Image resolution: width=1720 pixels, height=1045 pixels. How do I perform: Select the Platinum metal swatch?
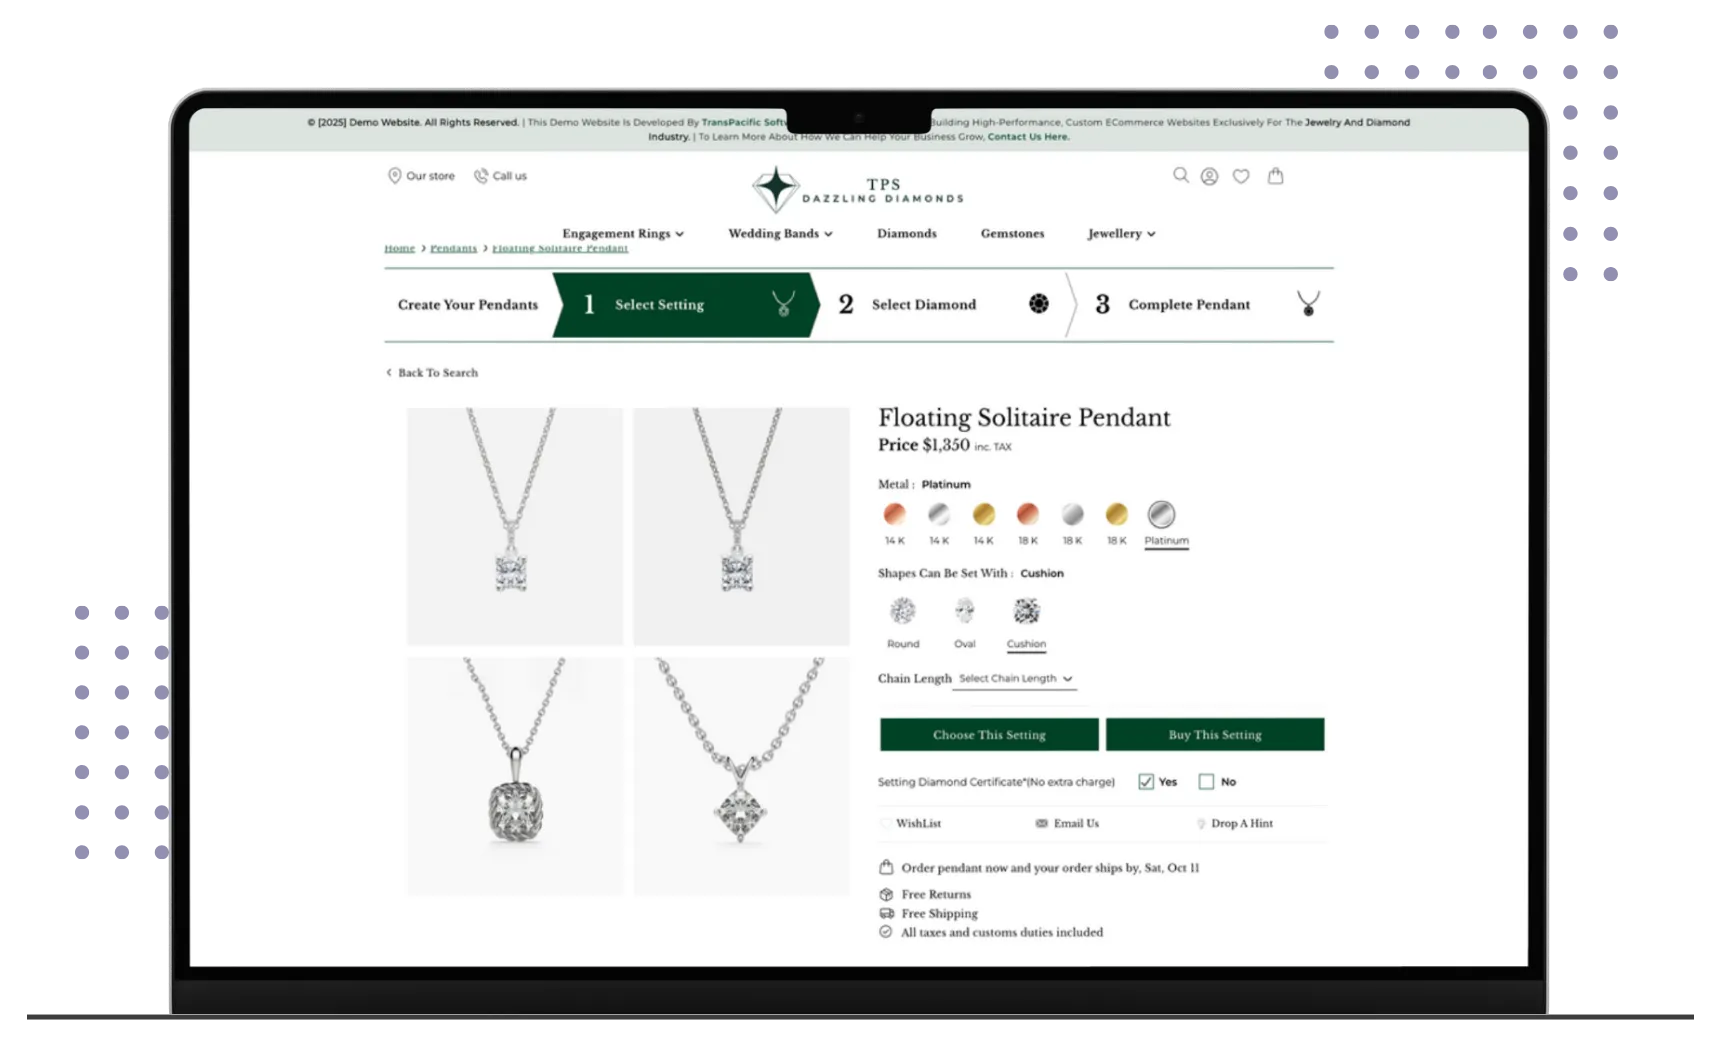pyautogui.click(x=1161, y=514)
